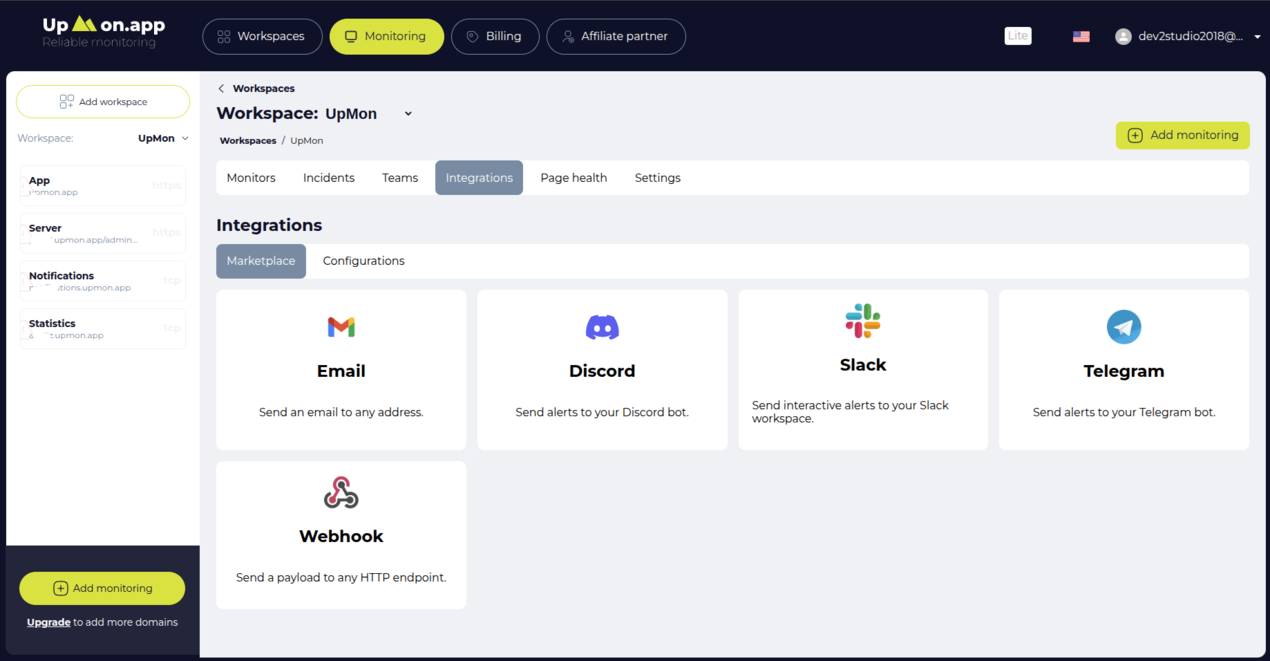Click the user avatar icon

(x=1123, y=36)
